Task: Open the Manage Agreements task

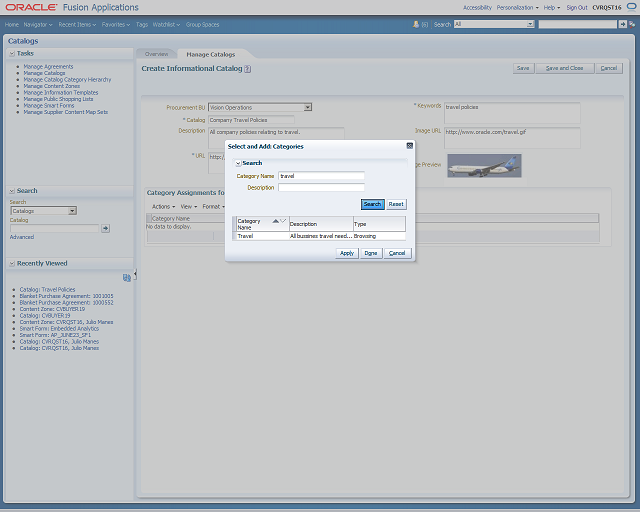Action: click(x=48, y=67)
